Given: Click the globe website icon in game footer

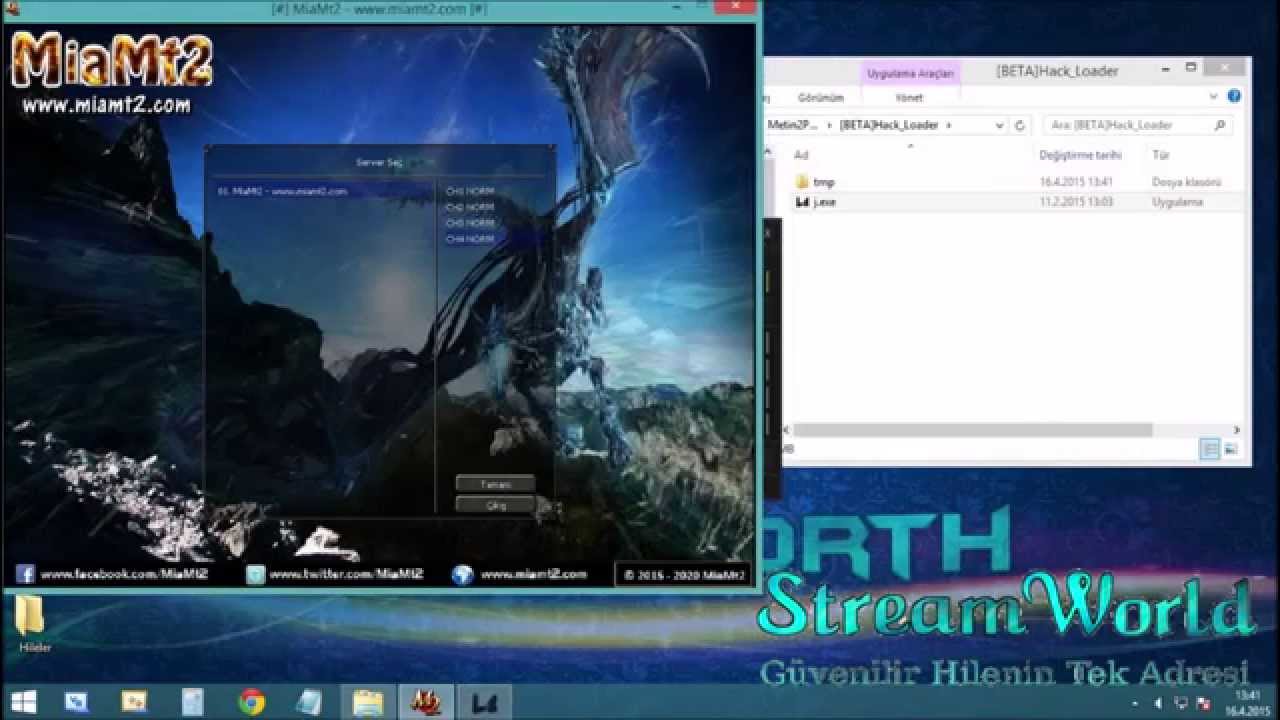Looking at the screenshot, I should [x=462, y=574].
